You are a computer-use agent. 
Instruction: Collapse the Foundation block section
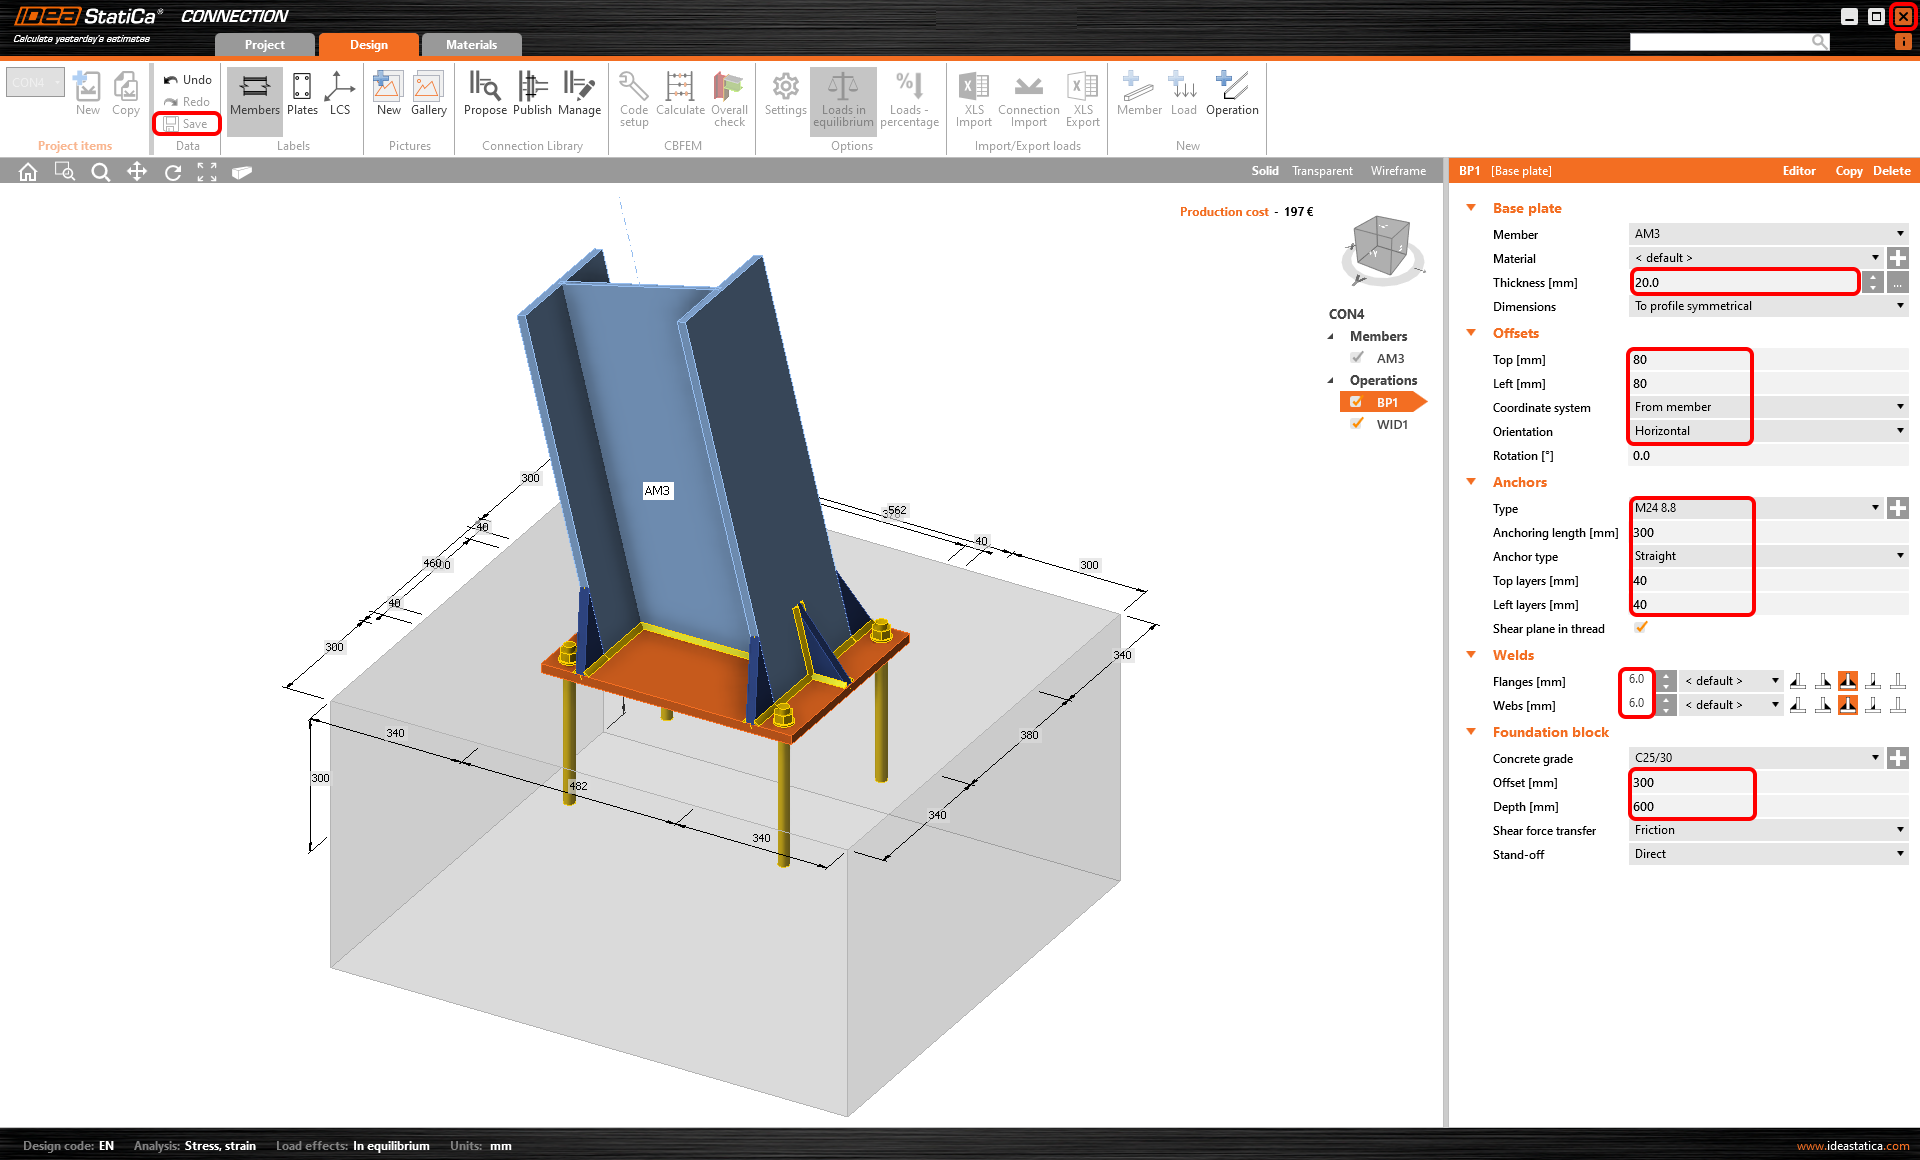pyautogui.click(x=1471, y=732)
